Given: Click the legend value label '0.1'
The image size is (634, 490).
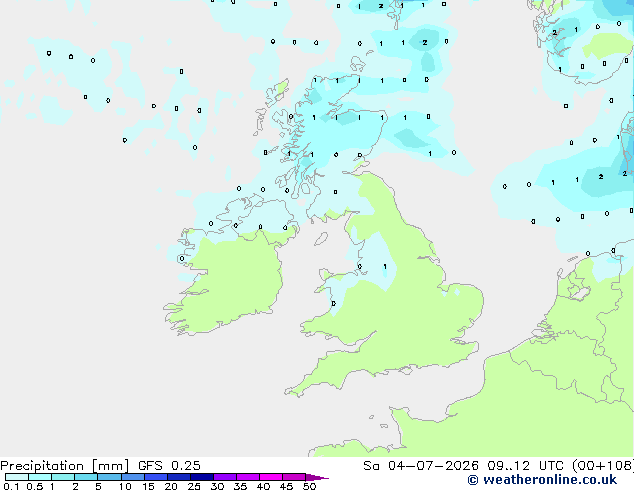Looking at the screenshot, I should [11, 486].
